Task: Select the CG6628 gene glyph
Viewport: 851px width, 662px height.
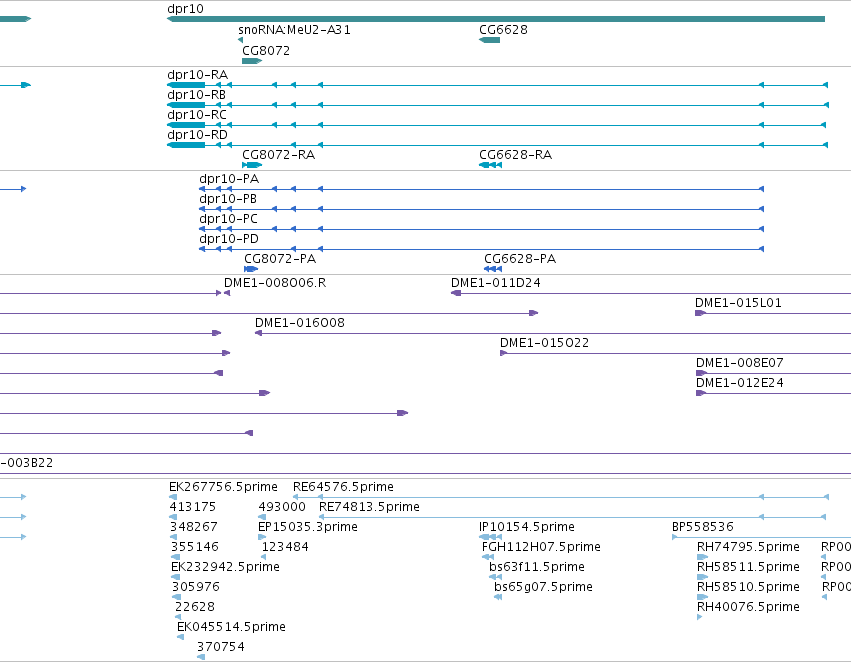Action: click(x=490, y=40)
